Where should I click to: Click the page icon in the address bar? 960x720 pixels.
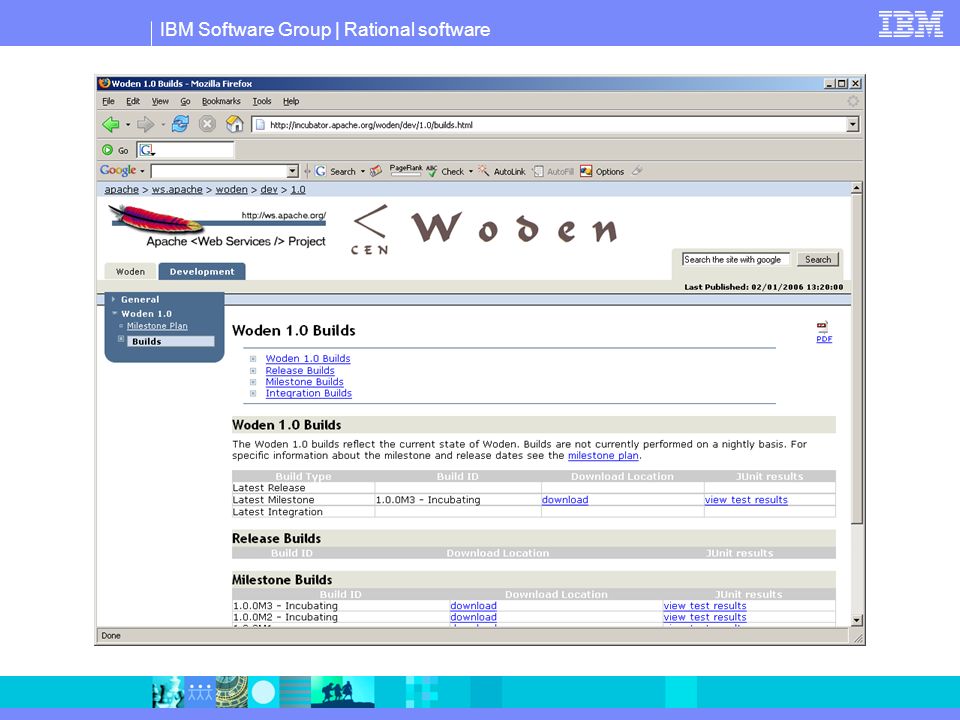point(260,125)
